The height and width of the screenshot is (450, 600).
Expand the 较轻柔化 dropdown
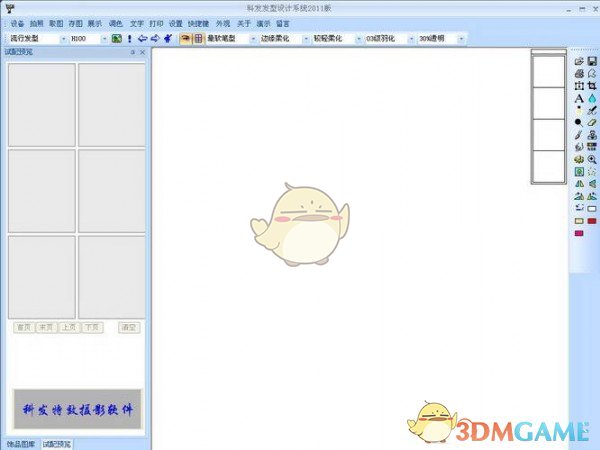pyautogui.click(x=359, y=39)
